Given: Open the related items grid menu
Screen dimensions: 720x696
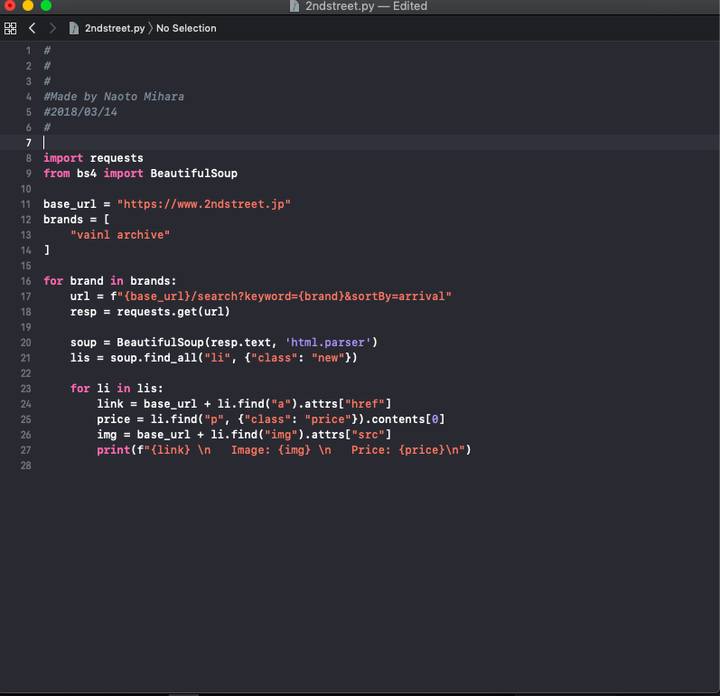Looking at the screenshot, I should click(x=11, y=28).
